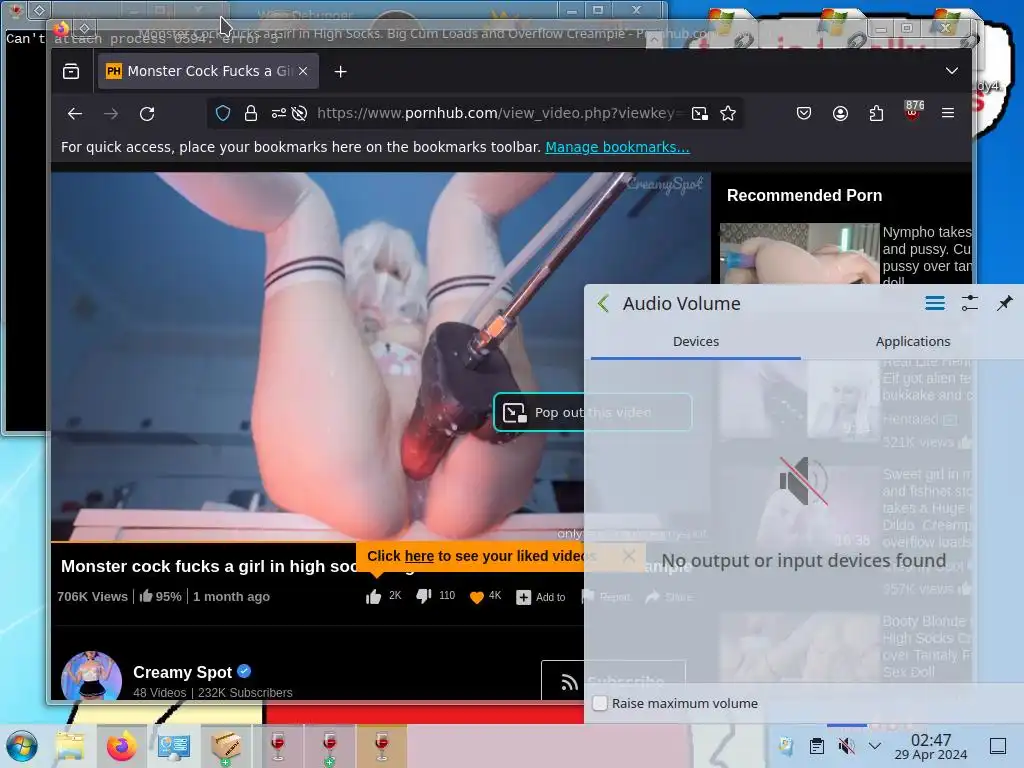The height and width of the screenshot is (768, 1024).
Task: Follow the Manage bookmarks link
Action: 617,147
